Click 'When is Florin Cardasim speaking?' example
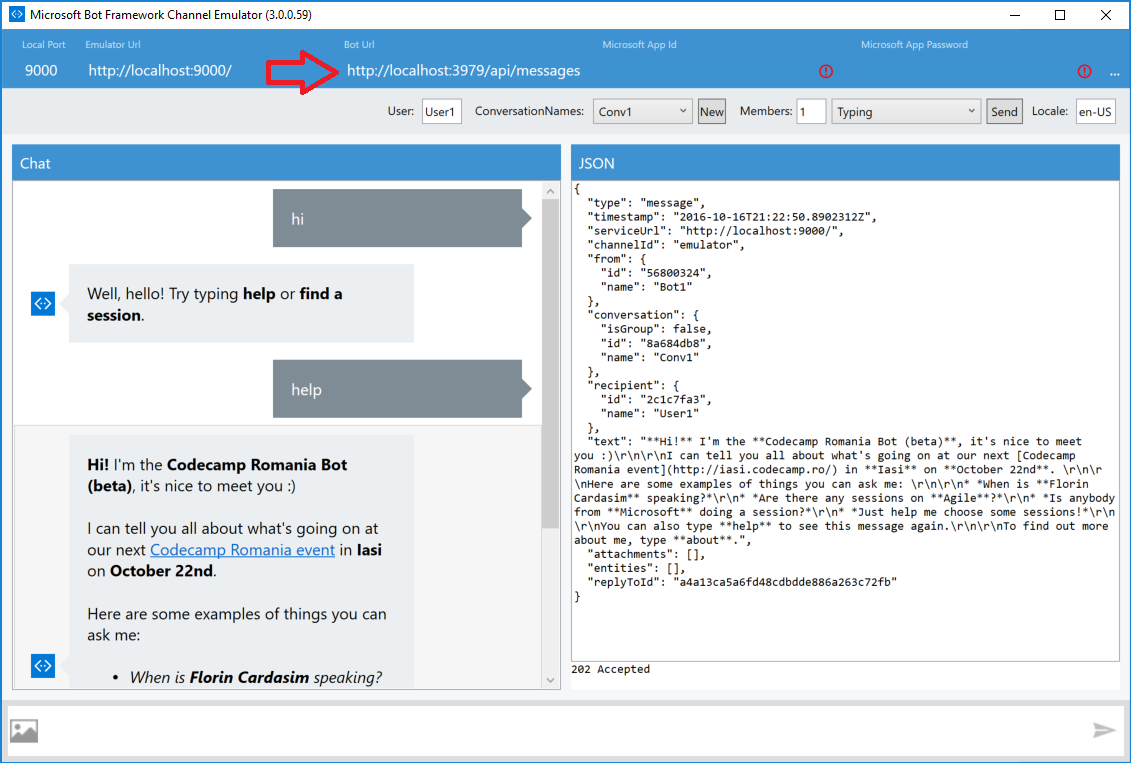 point(256,678)
